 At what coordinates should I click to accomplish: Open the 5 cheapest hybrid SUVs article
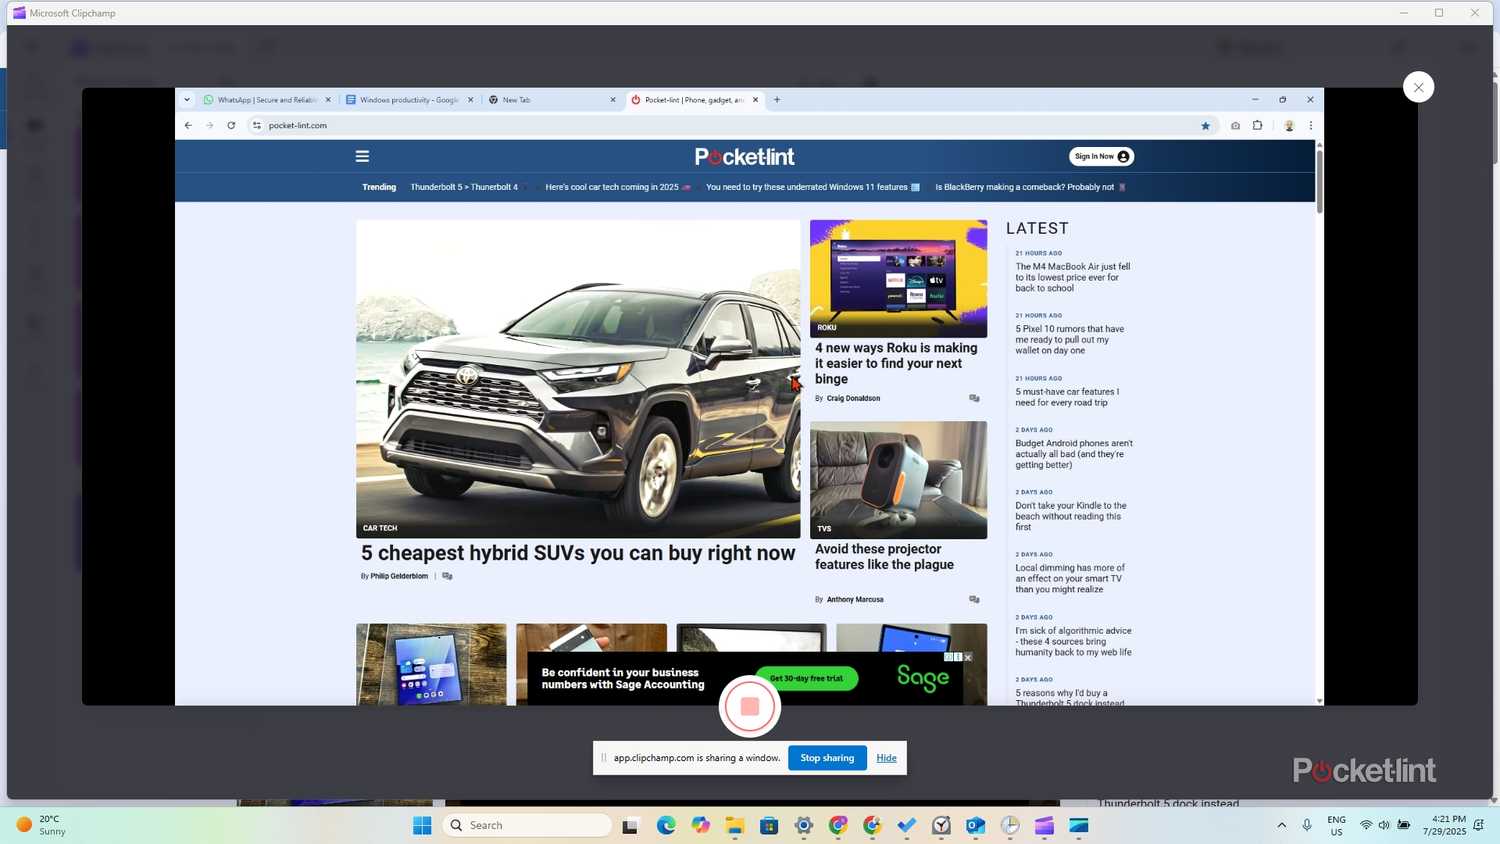(577, 553)
